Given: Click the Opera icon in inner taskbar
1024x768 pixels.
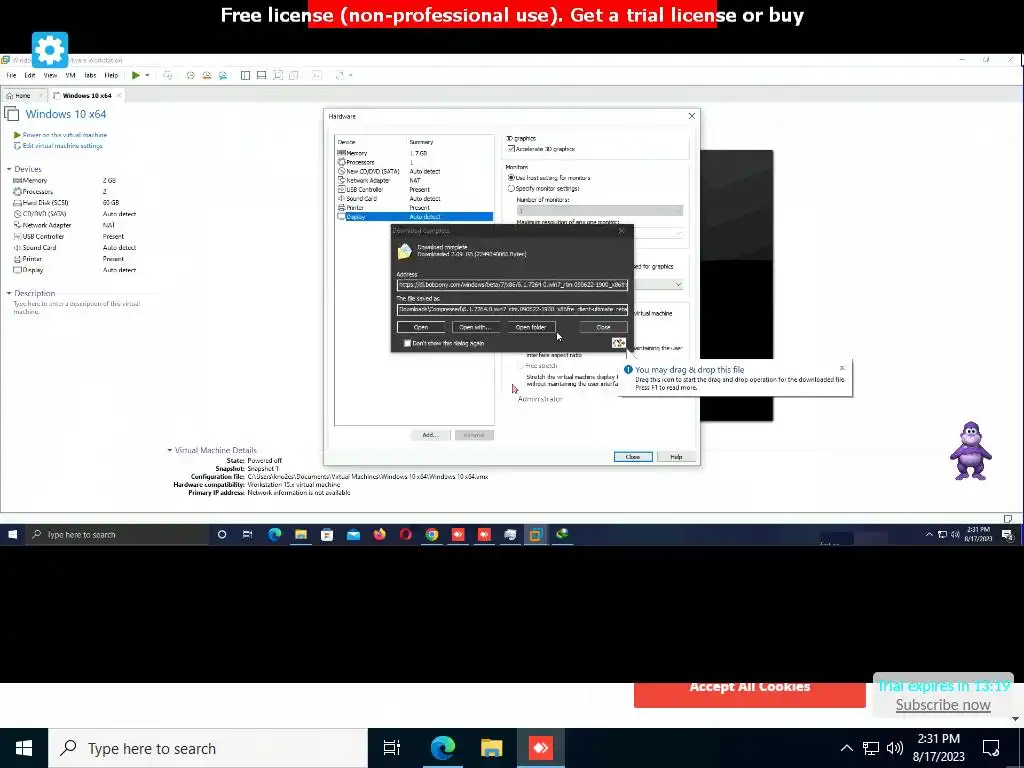Looking at the screenshot, I should (x=406, y=534).
